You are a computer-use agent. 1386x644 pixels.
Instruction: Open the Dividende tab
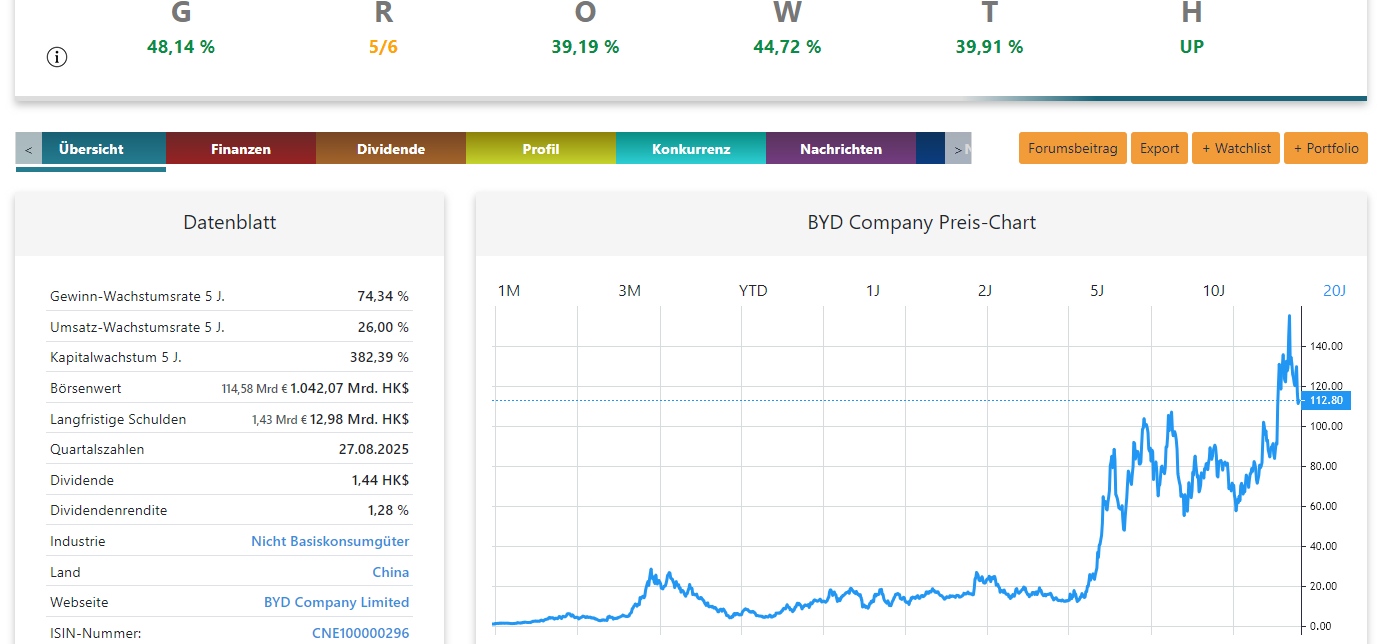(x=391, y=149)
